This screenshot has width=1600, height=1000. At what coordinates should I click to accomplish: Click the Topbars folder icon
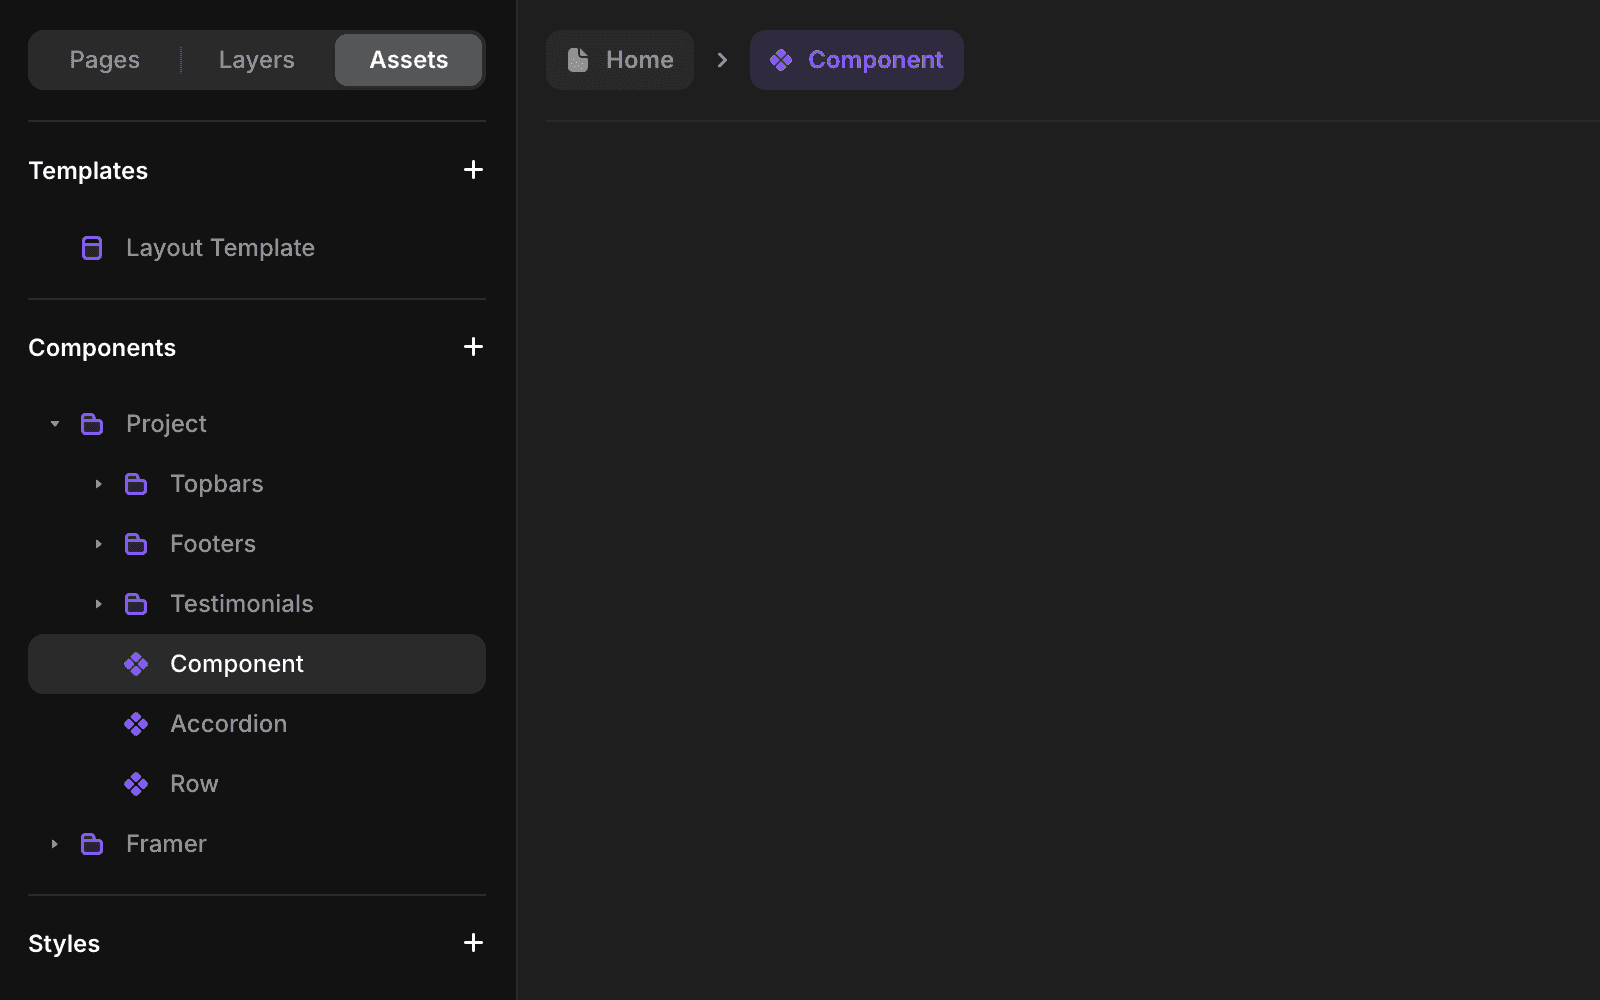pos(136,483)
